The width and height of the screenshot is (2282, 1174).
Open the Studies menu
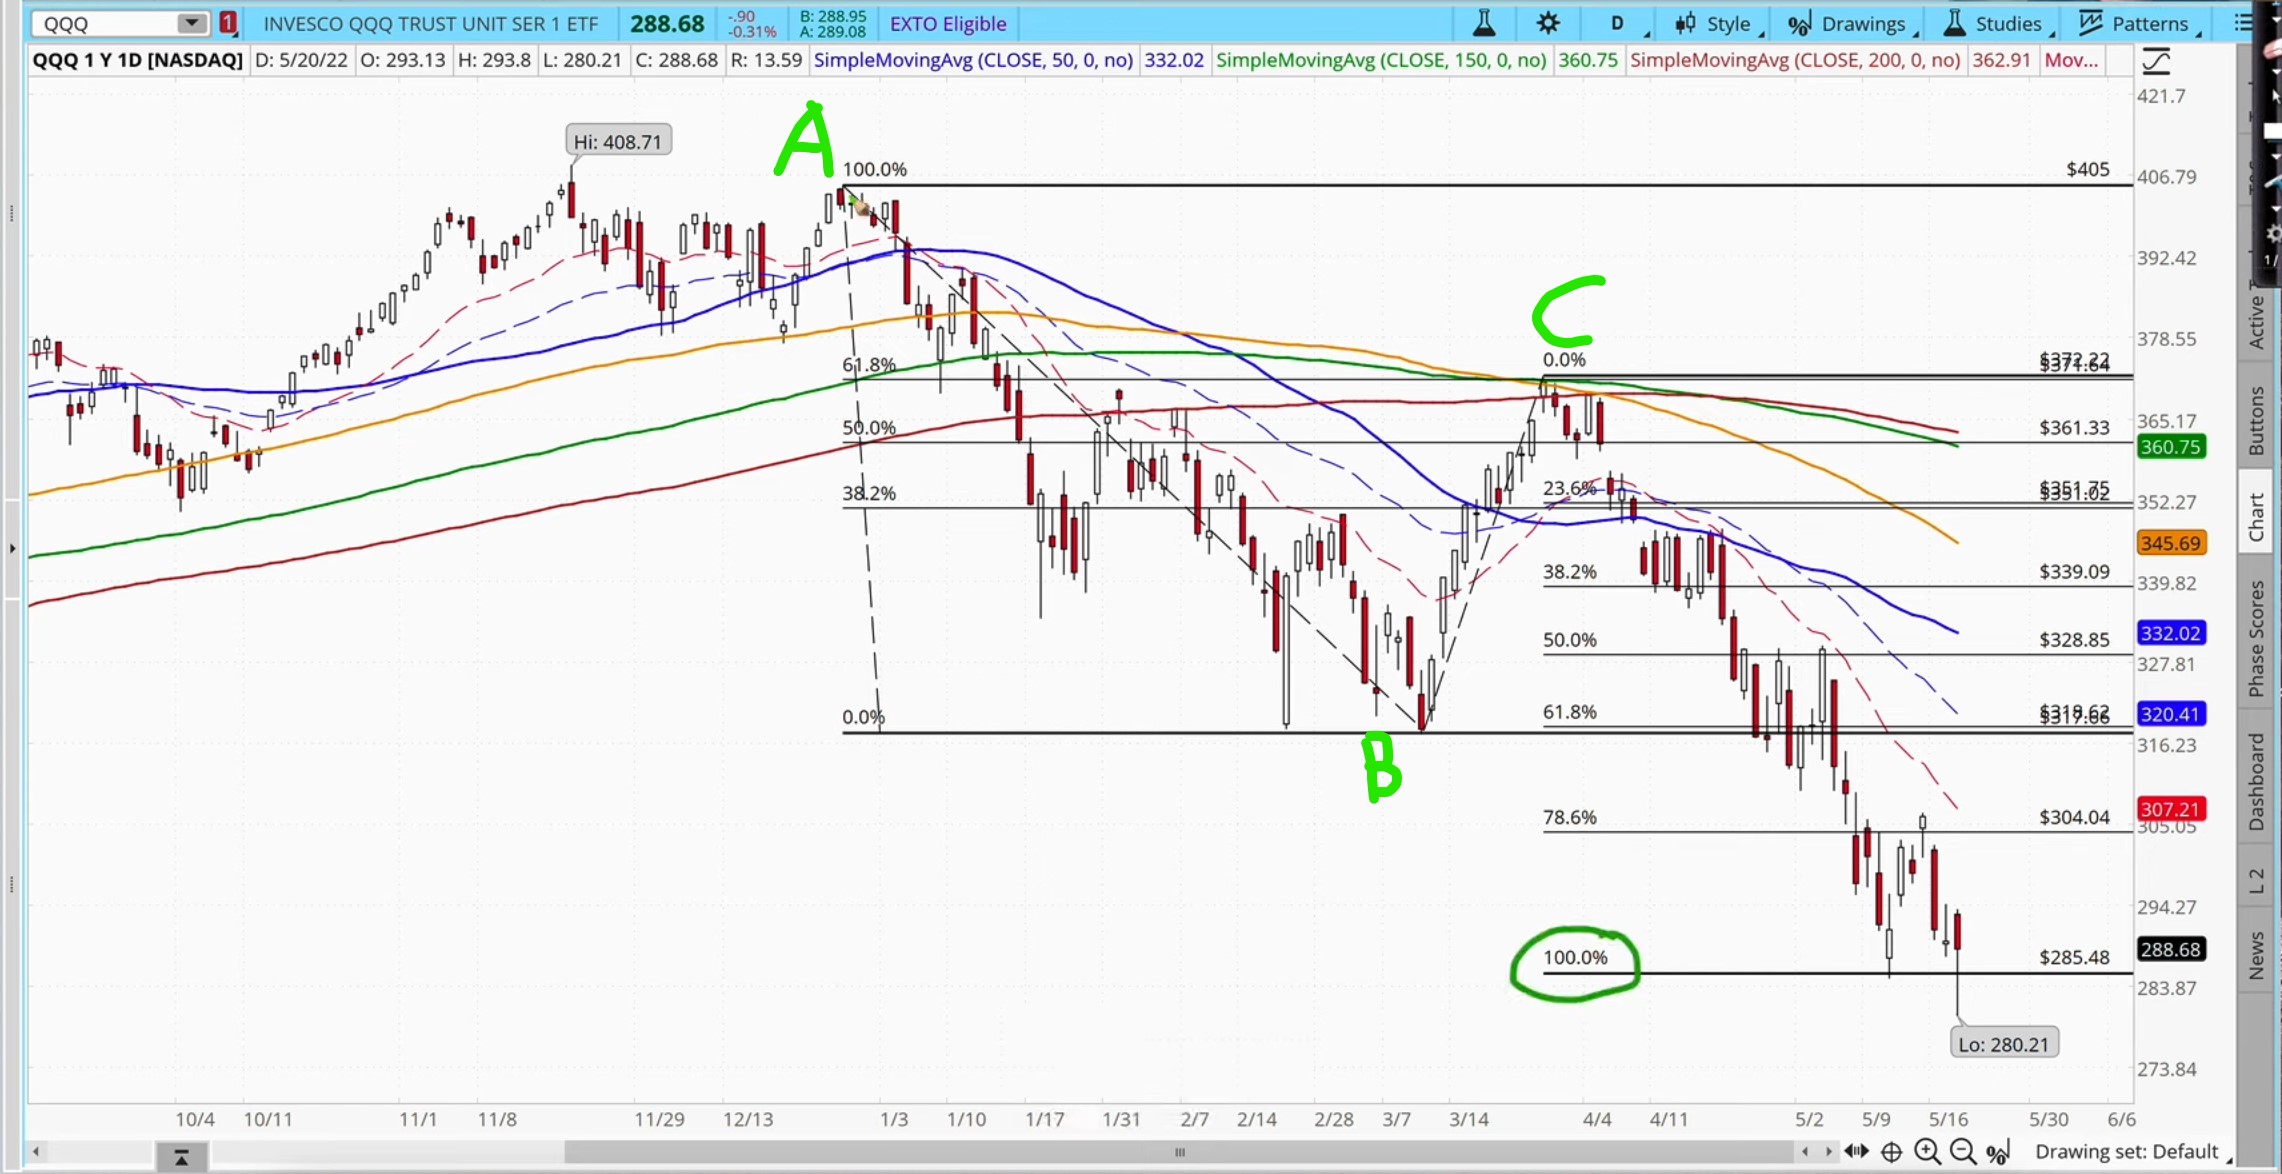[x=1997, y=24]
